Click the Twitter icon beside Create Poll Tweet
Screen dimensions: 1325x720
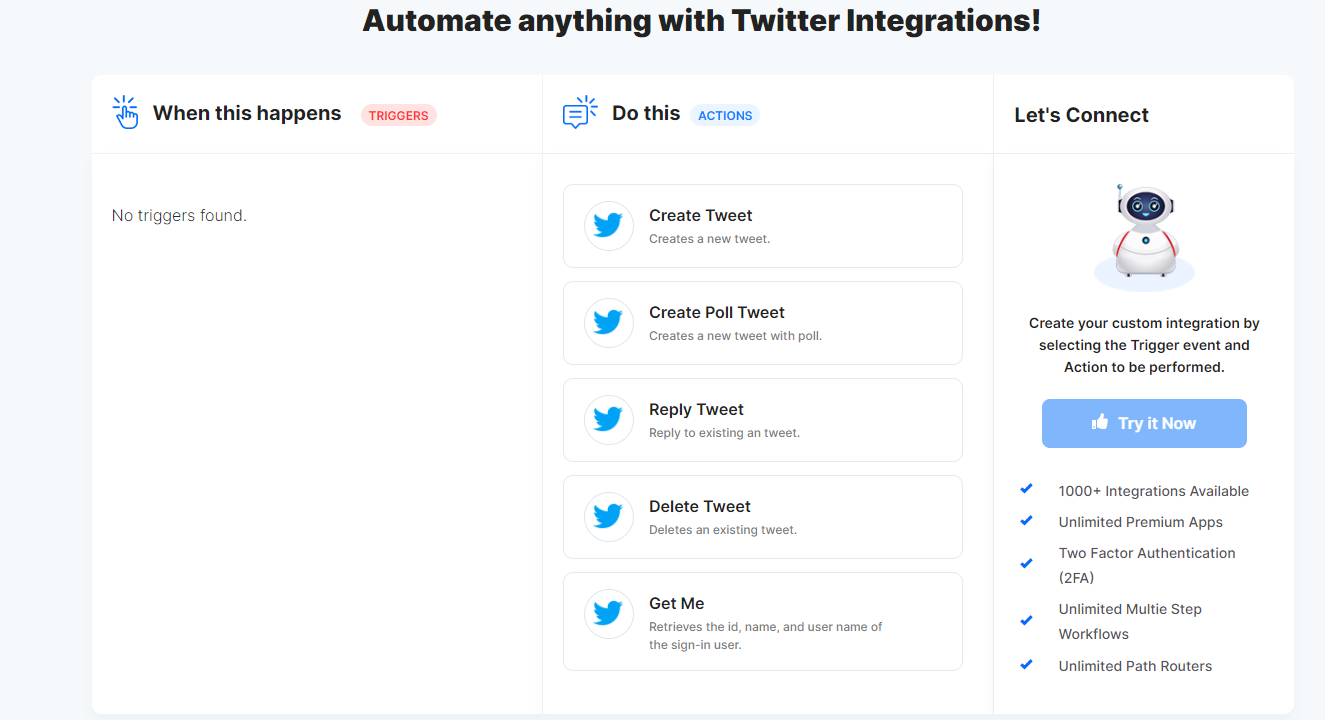tap(609, 323)
